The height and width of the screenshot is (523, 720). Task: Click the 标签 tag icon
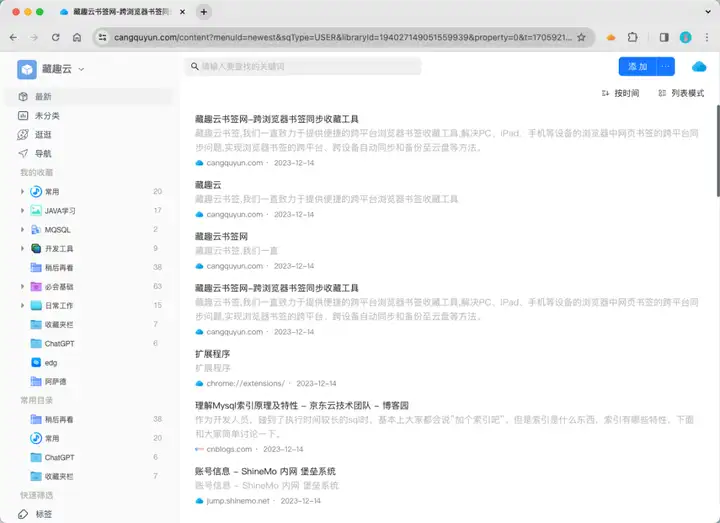pos(23,514)
